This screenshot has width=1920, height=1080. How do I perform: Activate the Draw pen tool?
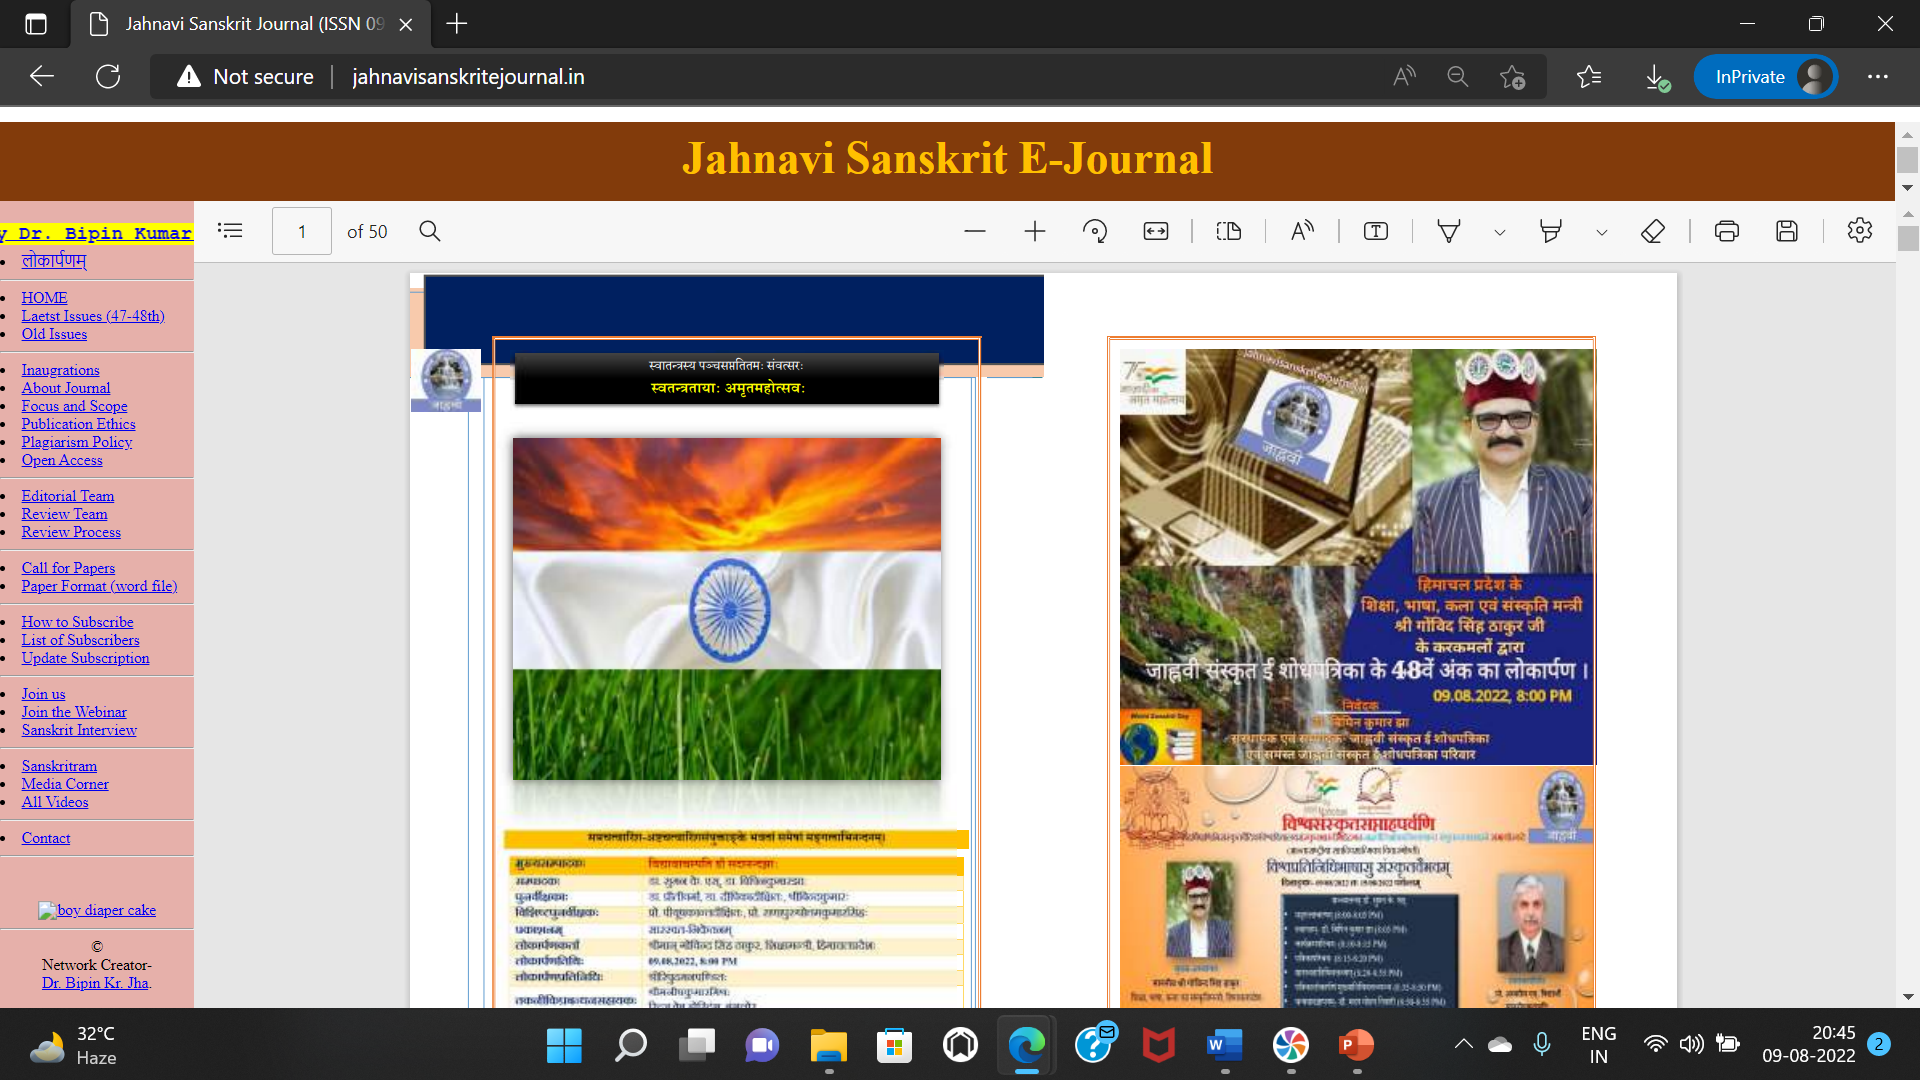point(1449,231)
